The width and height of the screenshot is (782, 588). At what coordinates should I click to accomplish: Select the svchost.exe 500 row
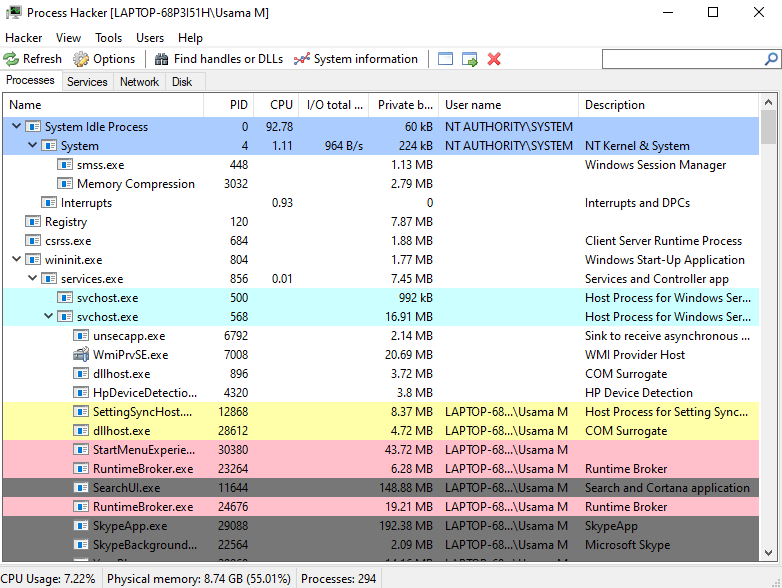click(x=381, y=298)
